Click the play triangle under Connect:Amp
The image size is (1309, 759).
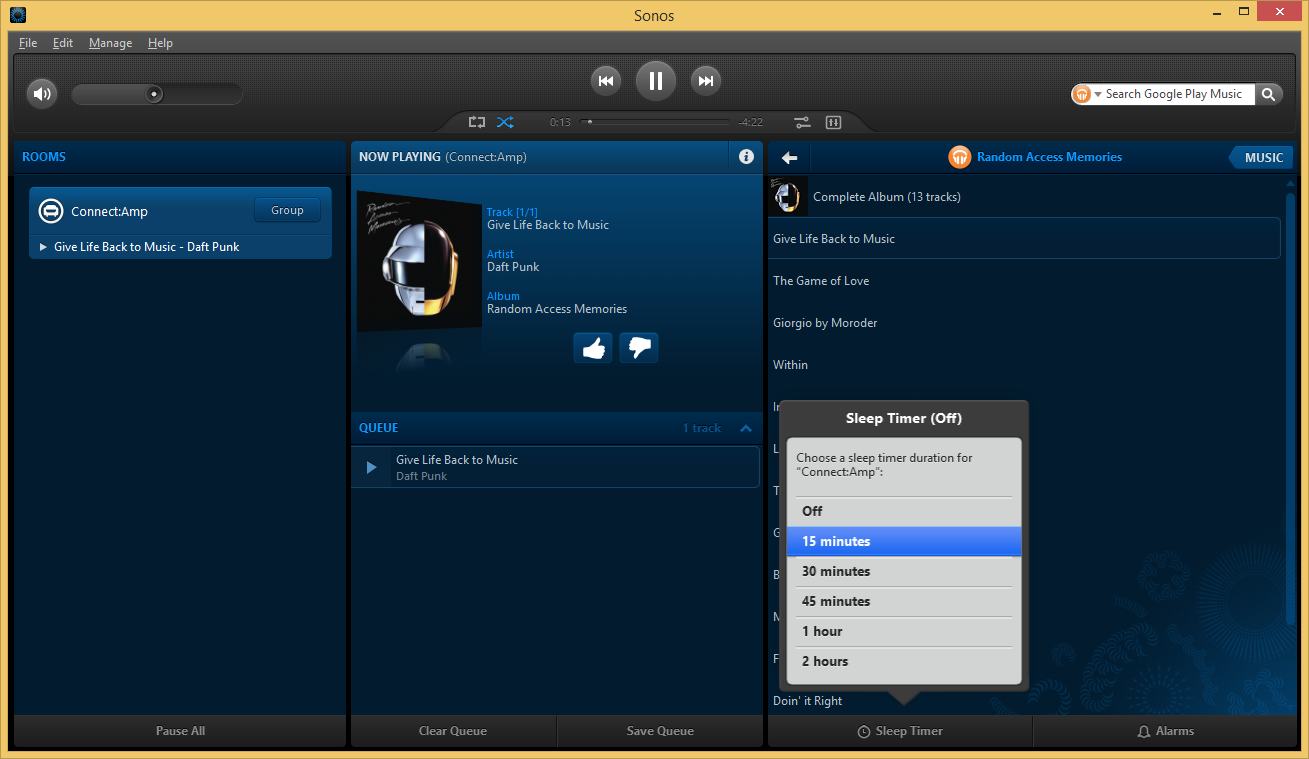click(x=43, y=247)
